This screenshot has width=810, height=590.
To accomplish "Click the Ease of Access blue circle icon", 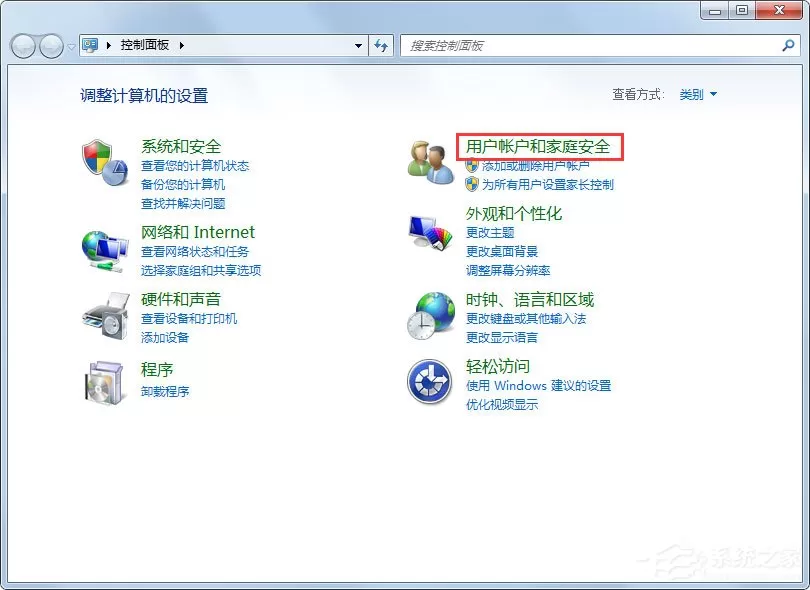I will click(x=429, y=382).
